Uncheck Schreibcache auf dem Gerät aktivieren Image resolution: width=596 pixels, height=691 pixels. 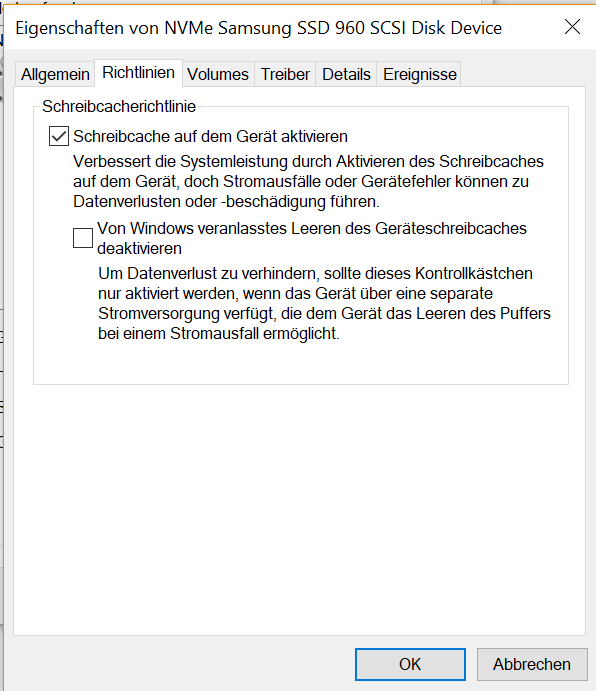[x=59, y=136]
